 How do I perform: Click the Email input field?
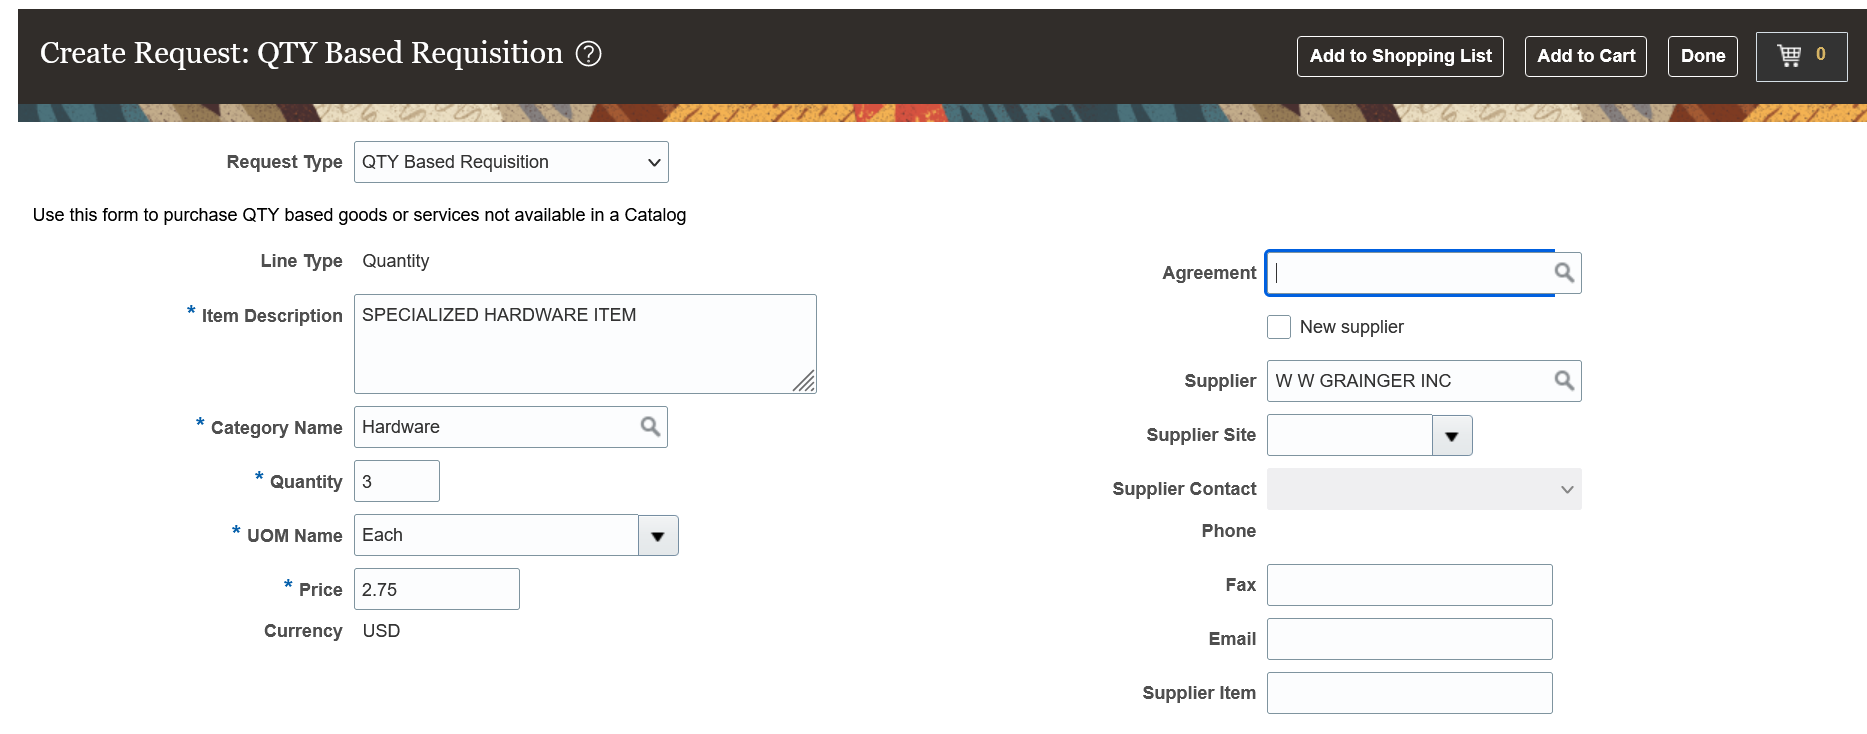(x=1410, y=639)
